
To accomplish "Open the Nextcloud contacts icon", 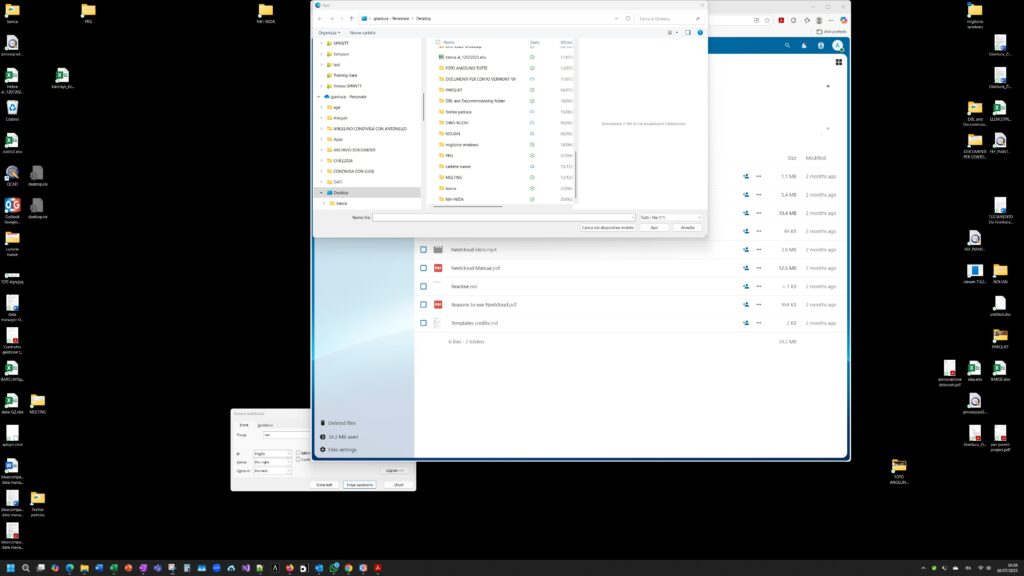I will pyautogui.click(x=821, y=46).
